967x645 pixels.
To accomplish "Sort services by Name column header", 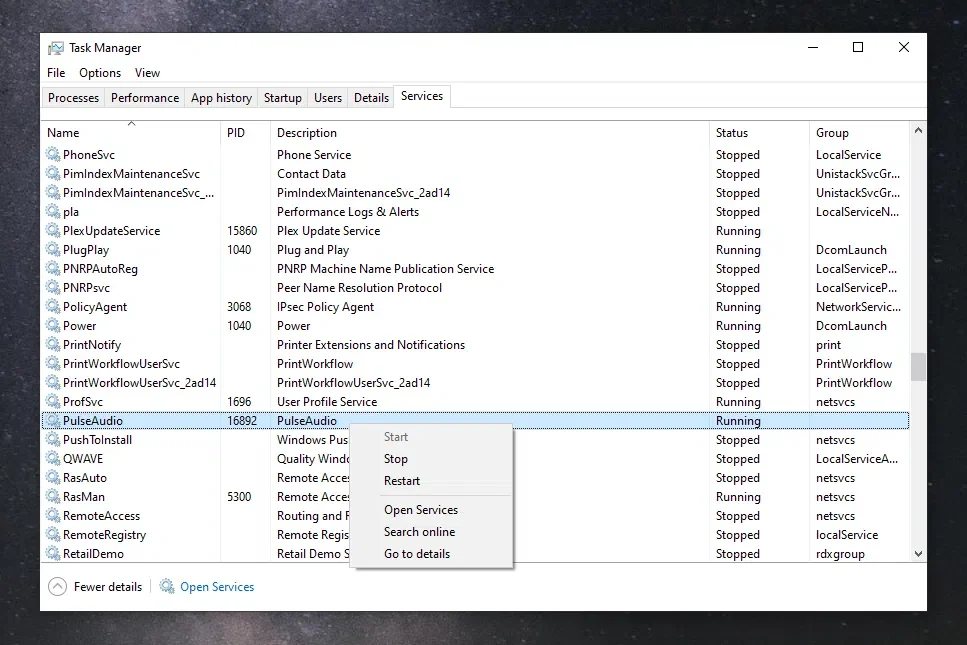I will (63, 133).
